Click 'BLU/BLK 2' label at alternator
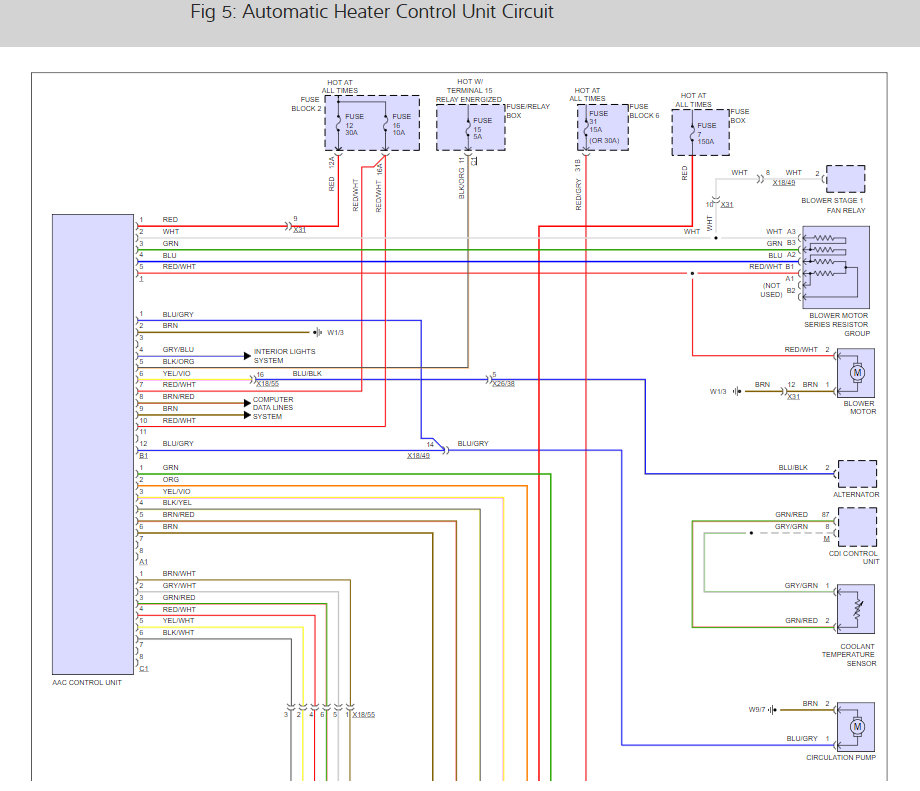This screenshot has width=920, height=791. 804,468
